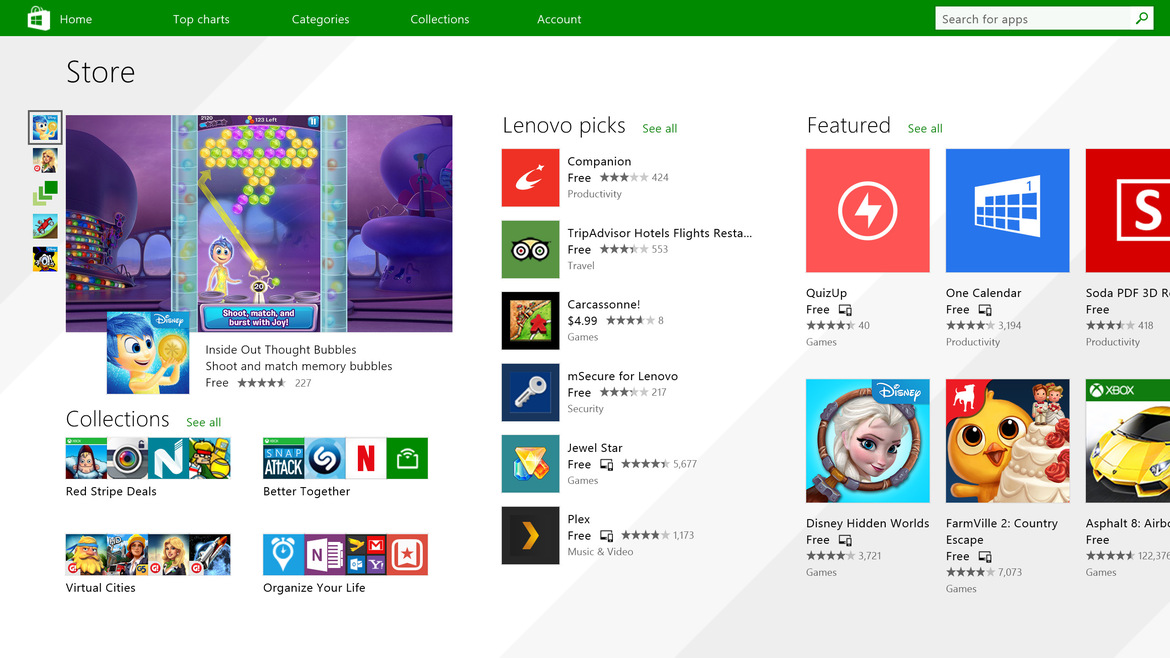This screenshot has width=1170, height=658.
Task: Click the Jewel Star title text
Action: point(595,448)
